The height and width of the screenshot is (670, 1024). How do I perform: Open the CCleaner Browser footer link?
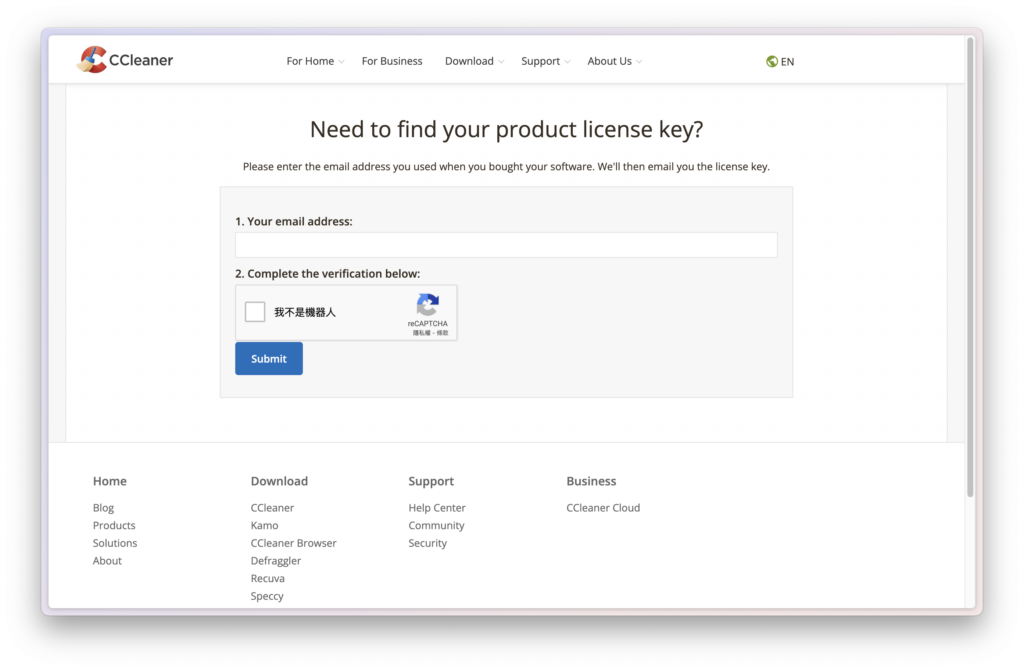pyautogui.click(x=294, y=543)
